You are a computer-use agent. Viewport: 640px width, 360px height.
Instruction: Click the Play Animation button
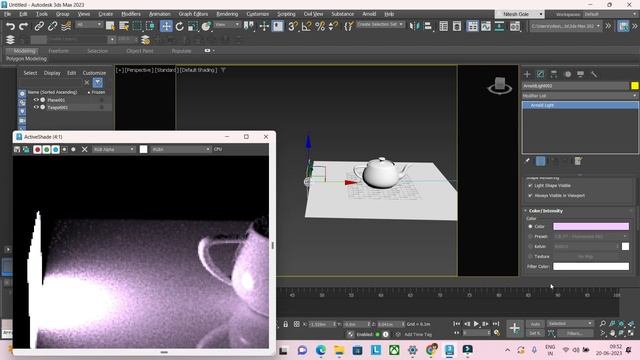(476, 324)
